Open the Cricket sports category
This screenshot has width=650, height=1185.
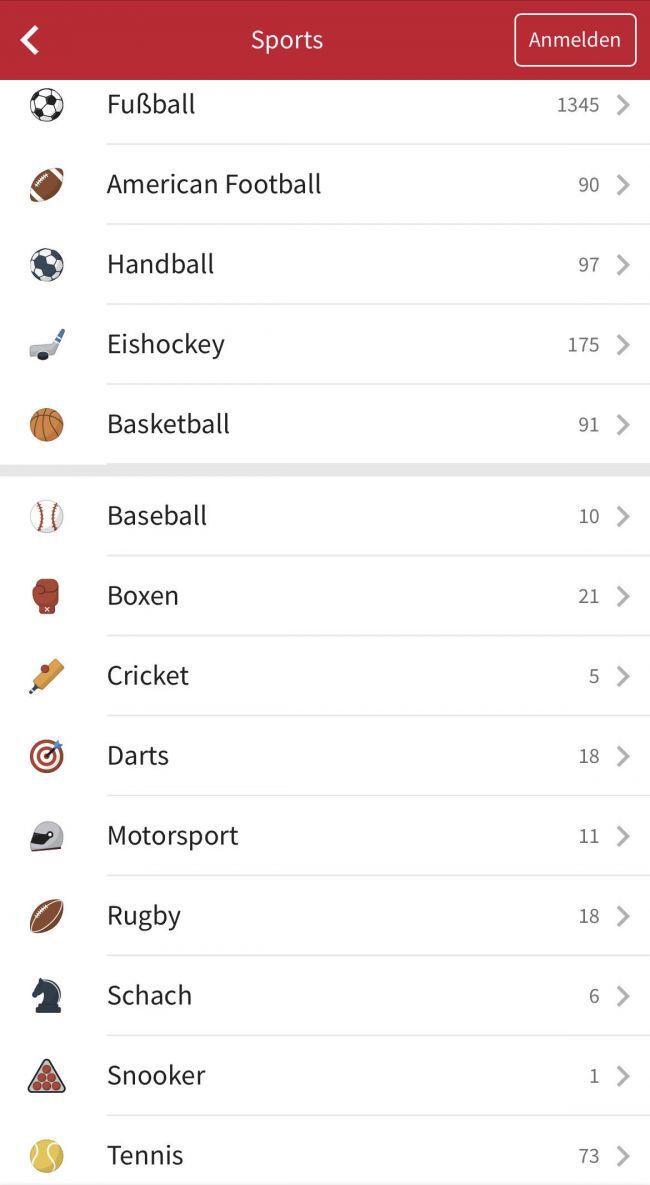[148, 676]
